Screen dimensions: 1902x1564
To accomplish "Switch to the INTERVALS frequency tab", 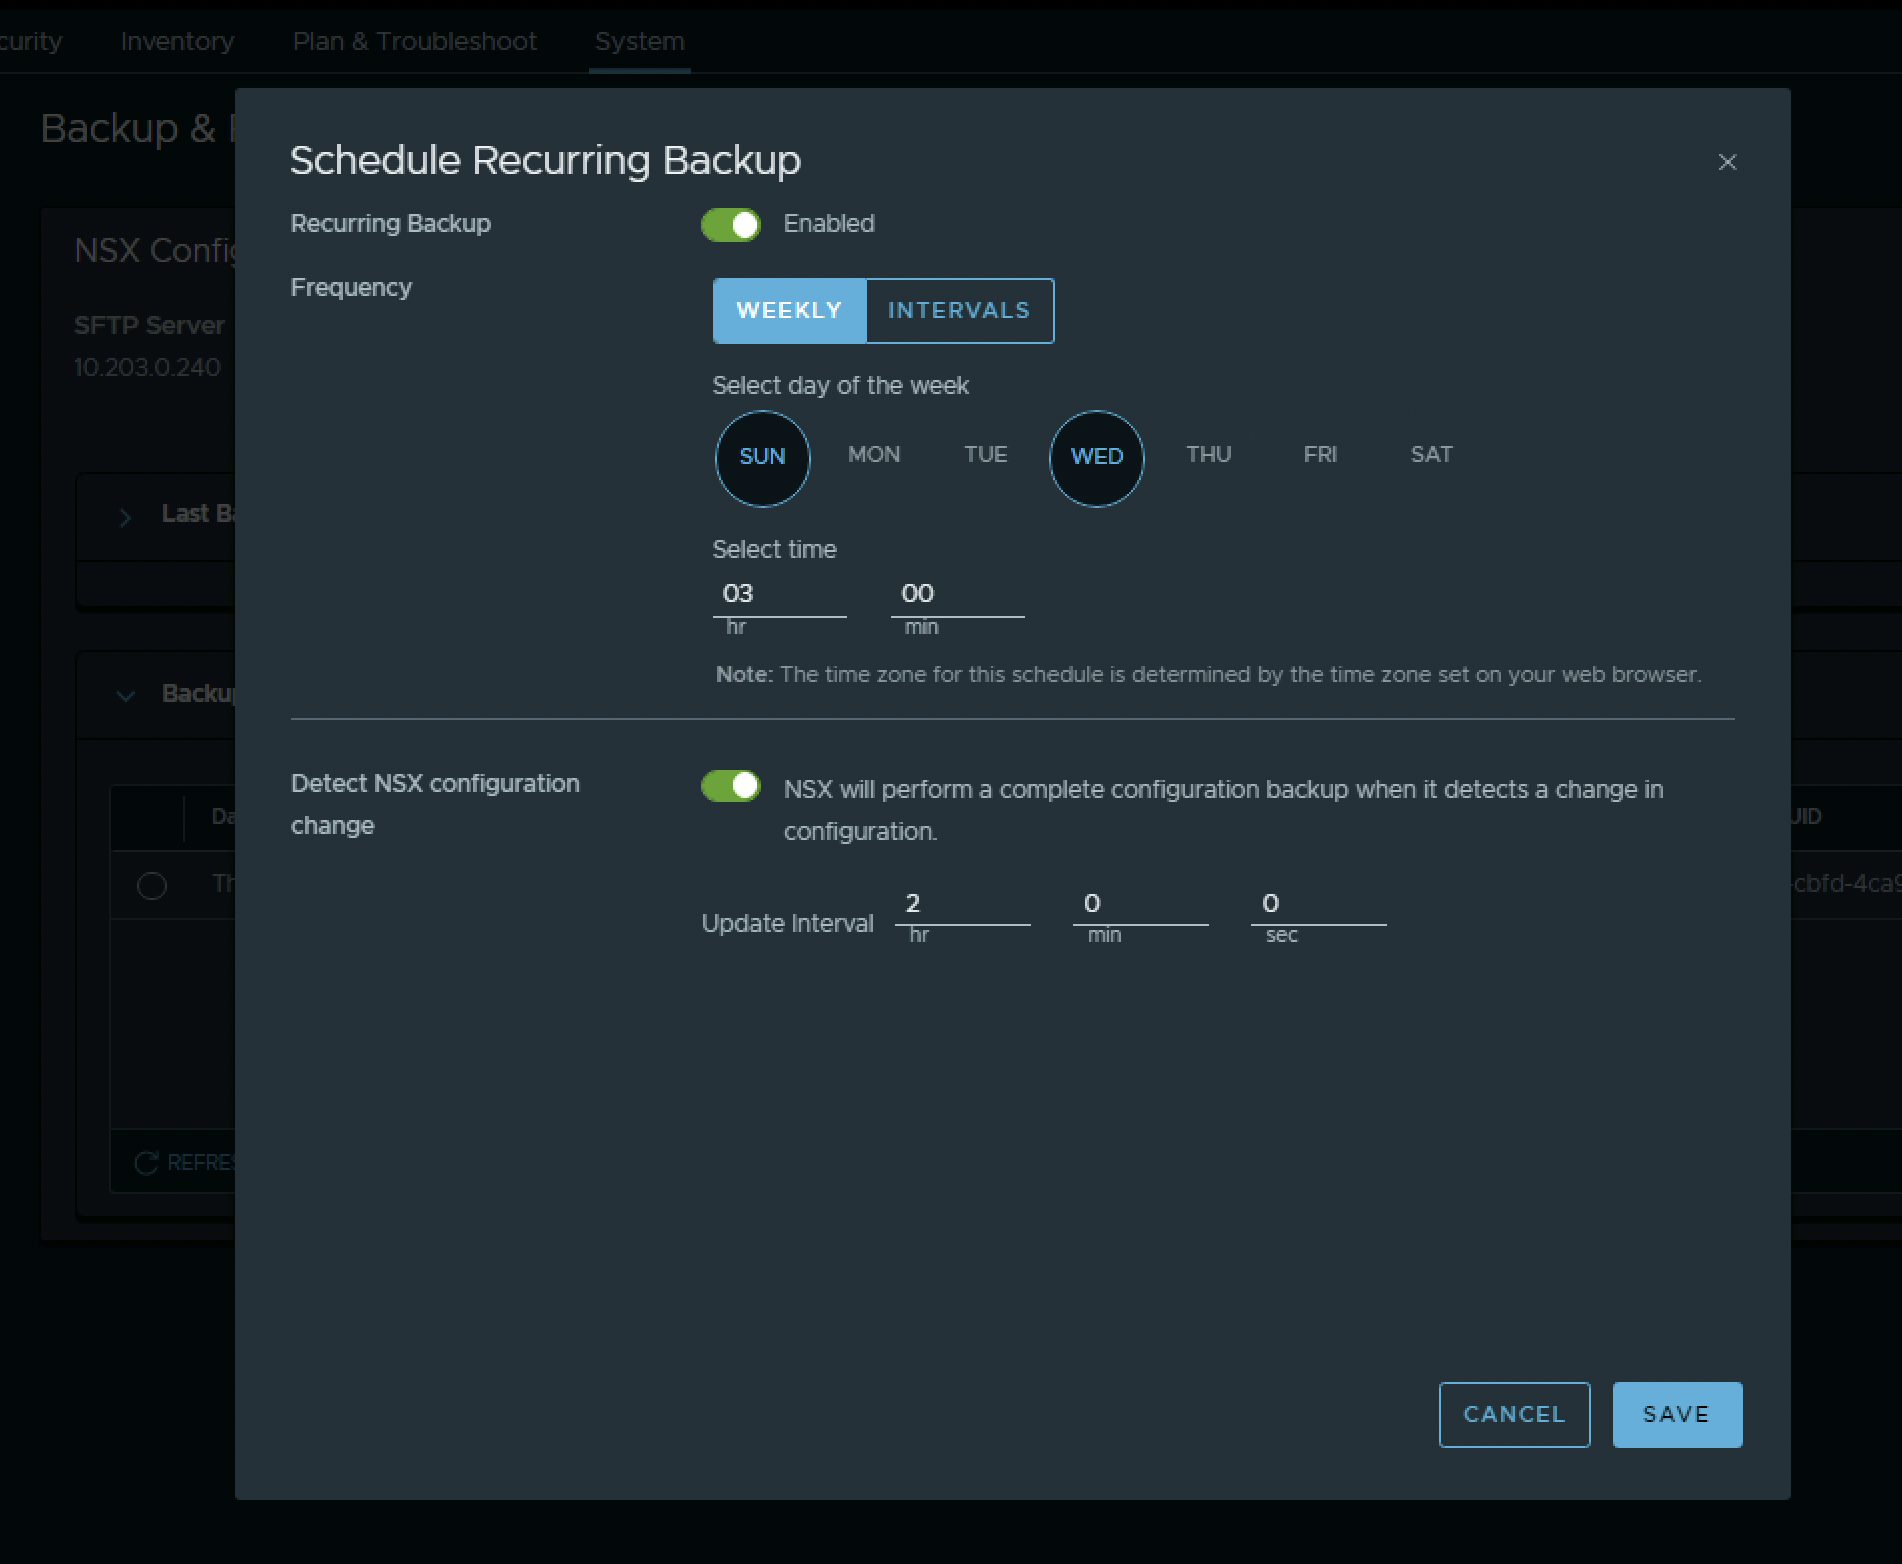I will (958, 310).
